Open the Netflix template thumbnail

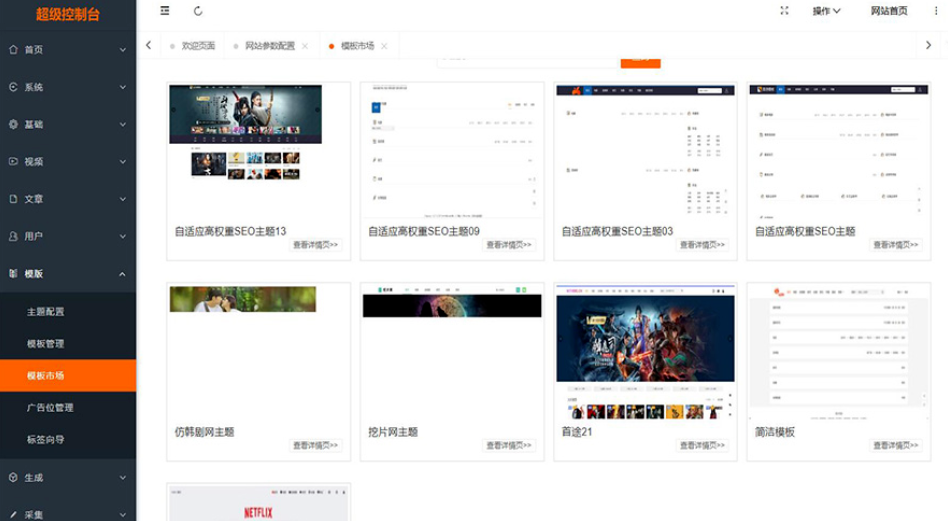[259, 503]
